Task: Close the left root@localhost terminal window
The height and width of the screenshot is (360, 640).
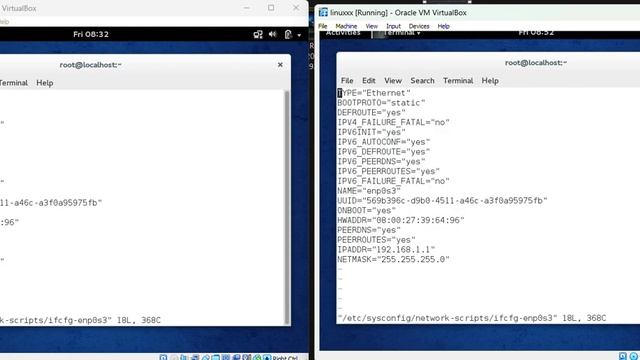Action: point(280,64)
